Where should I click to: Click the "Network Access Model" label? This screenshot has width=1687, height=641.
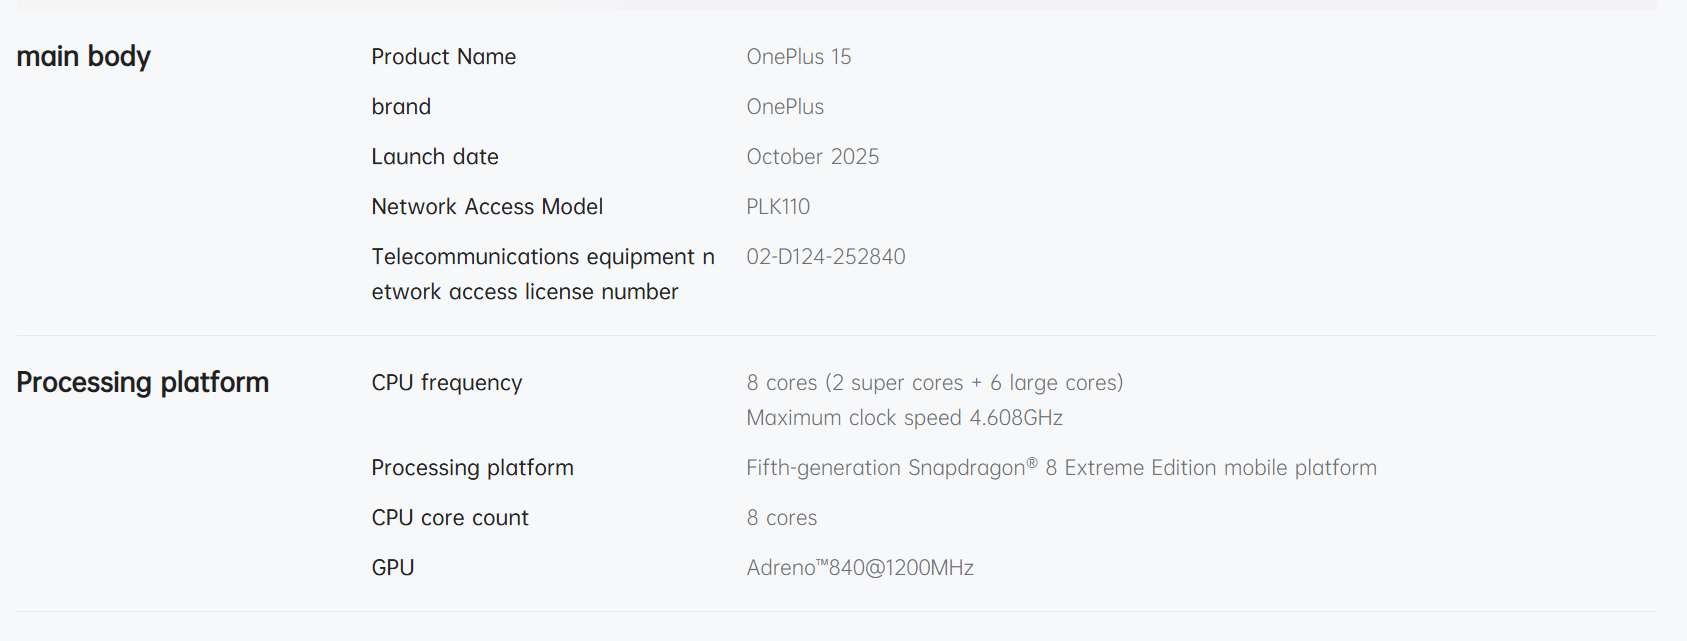[487, 207]
